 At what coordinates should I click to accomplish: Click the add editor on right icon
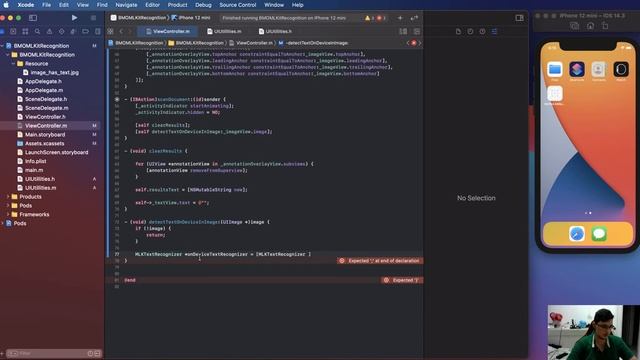[x=417, y=31]
